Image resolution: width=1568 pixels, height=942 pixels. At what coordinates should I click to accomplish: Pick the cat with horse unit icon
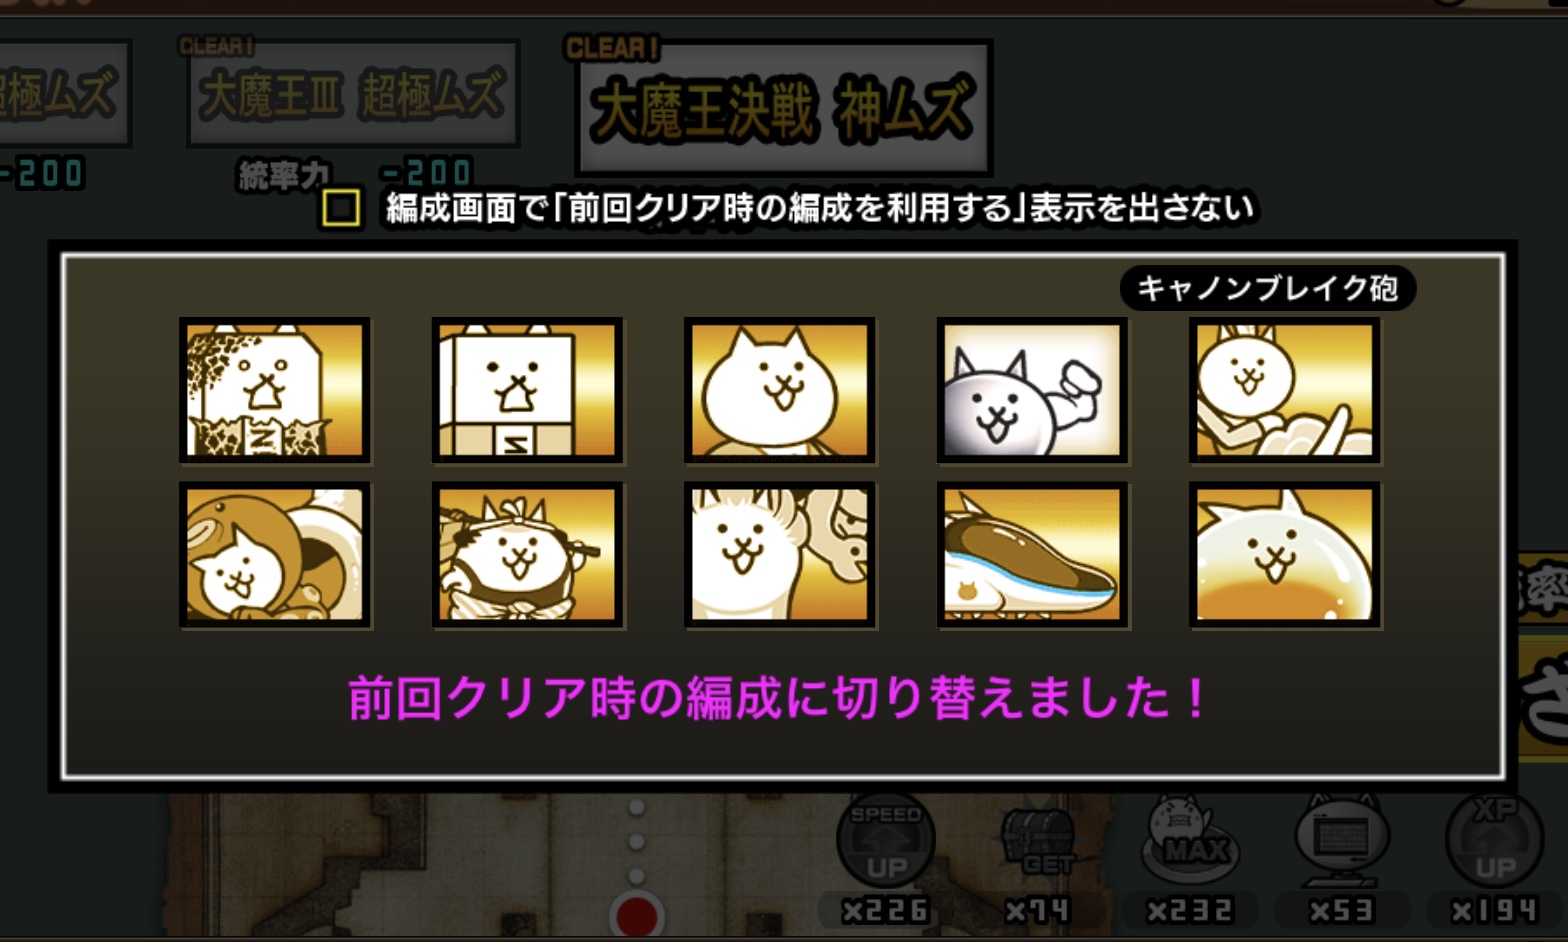(779, 555)
